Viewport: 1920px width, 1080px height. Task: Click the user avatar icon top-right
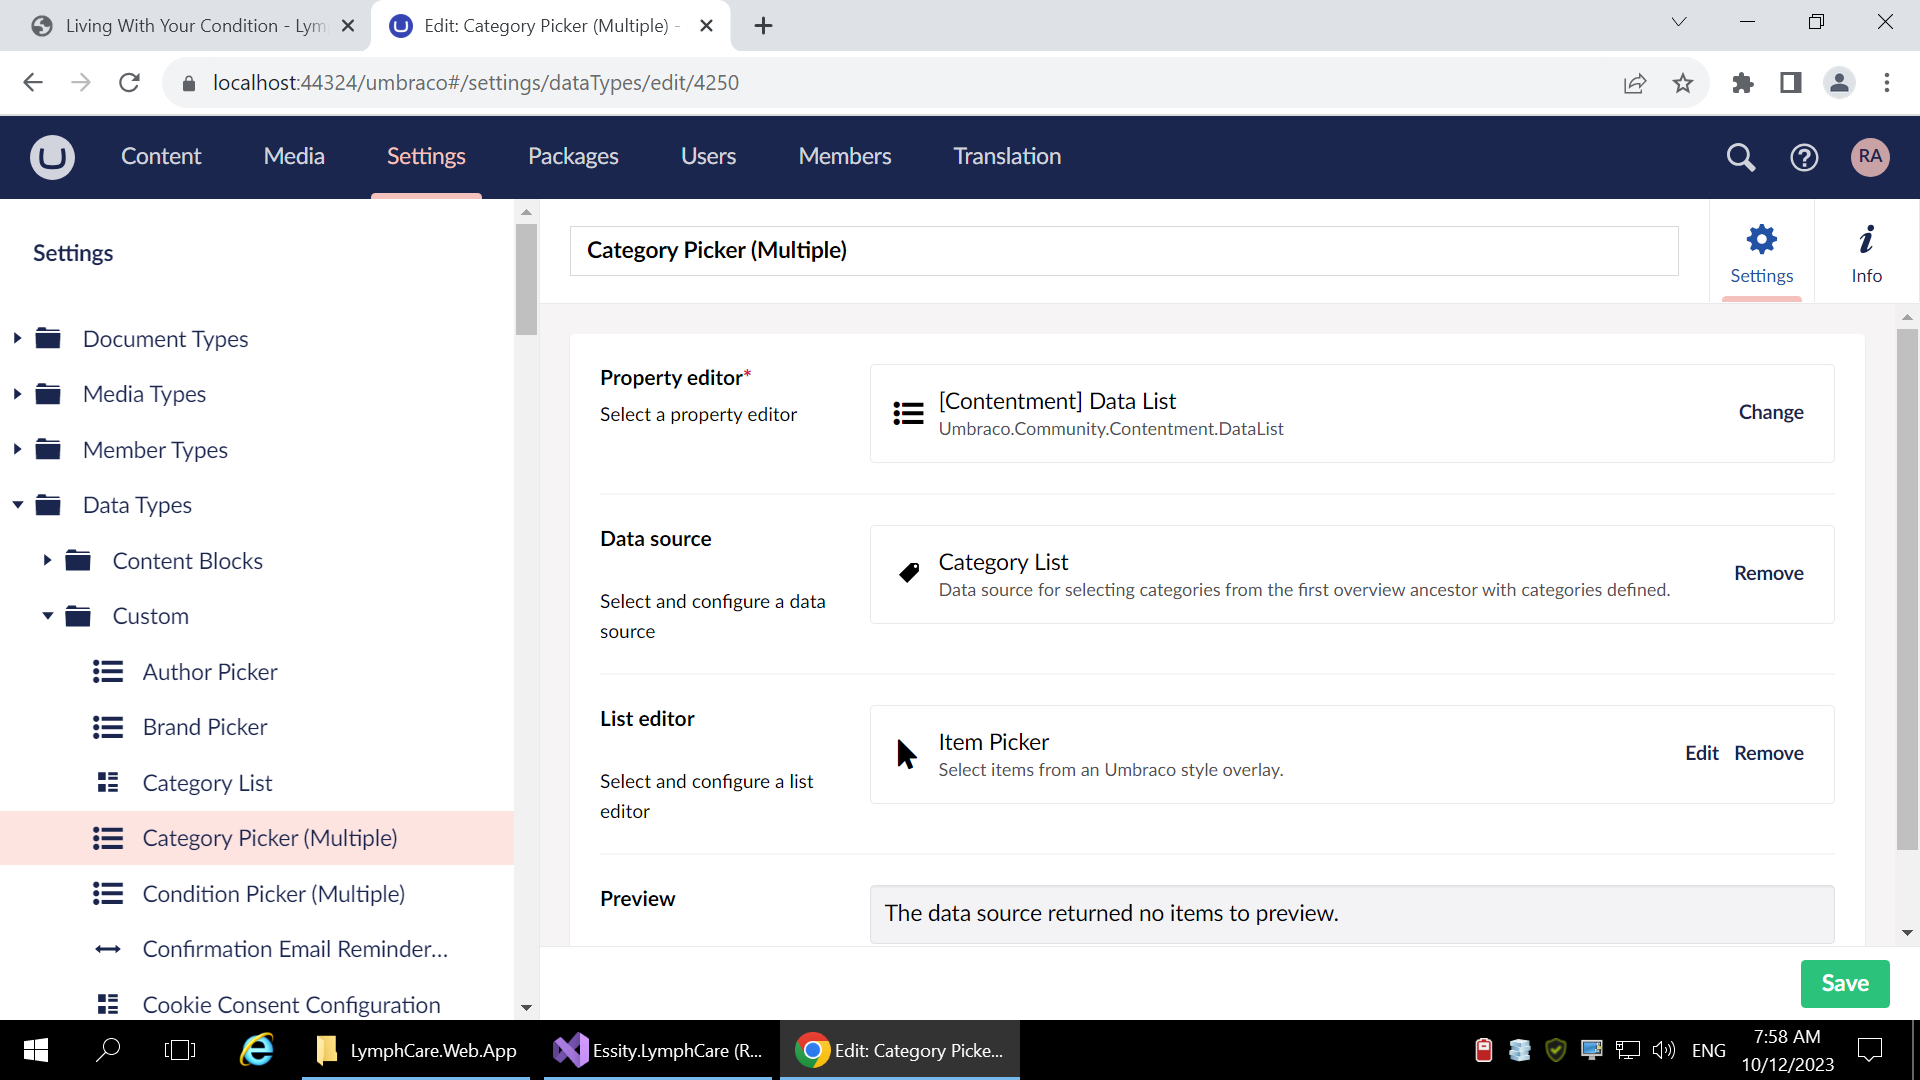1869,157
